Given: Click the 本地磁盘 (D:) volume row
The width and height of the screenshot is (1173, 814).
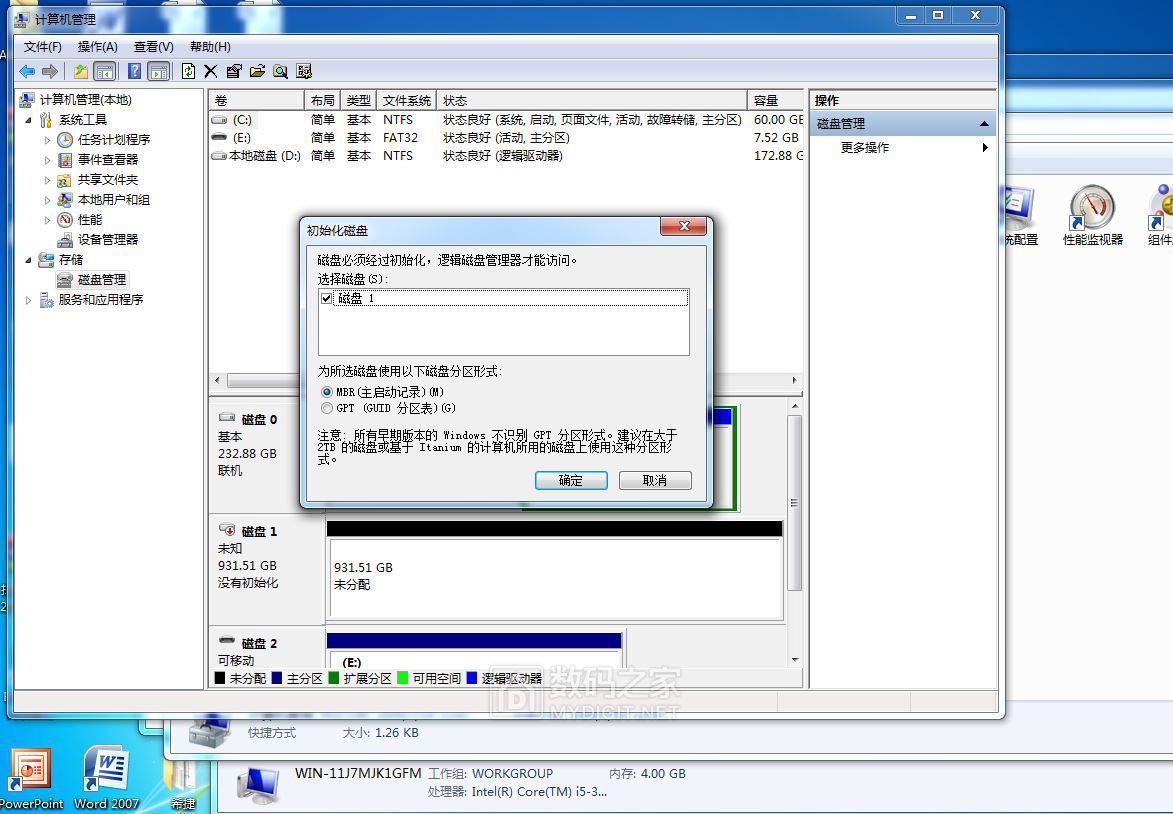Looking at the screenshot, I should 506,156.
